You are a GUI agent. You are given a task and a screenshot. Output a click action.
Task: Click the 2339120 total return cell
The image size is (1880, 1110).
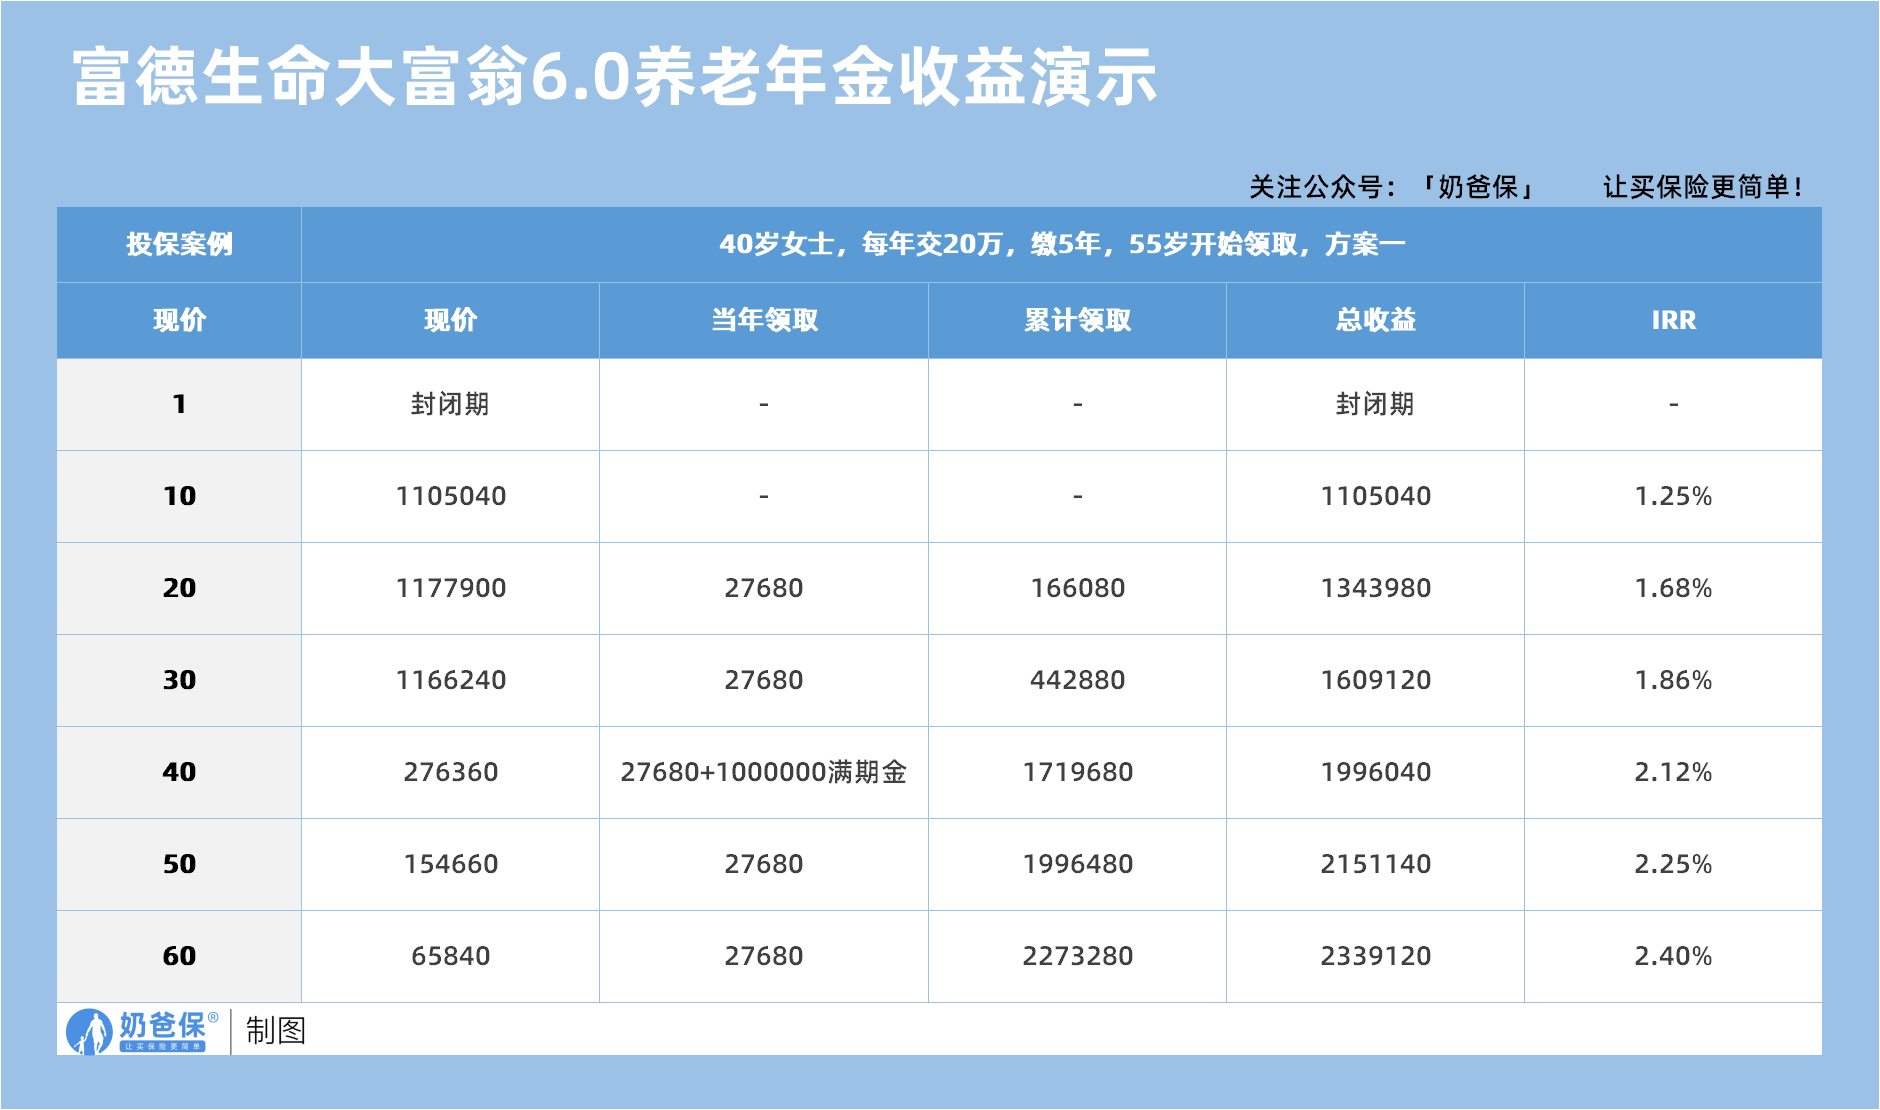[1375, 957]
